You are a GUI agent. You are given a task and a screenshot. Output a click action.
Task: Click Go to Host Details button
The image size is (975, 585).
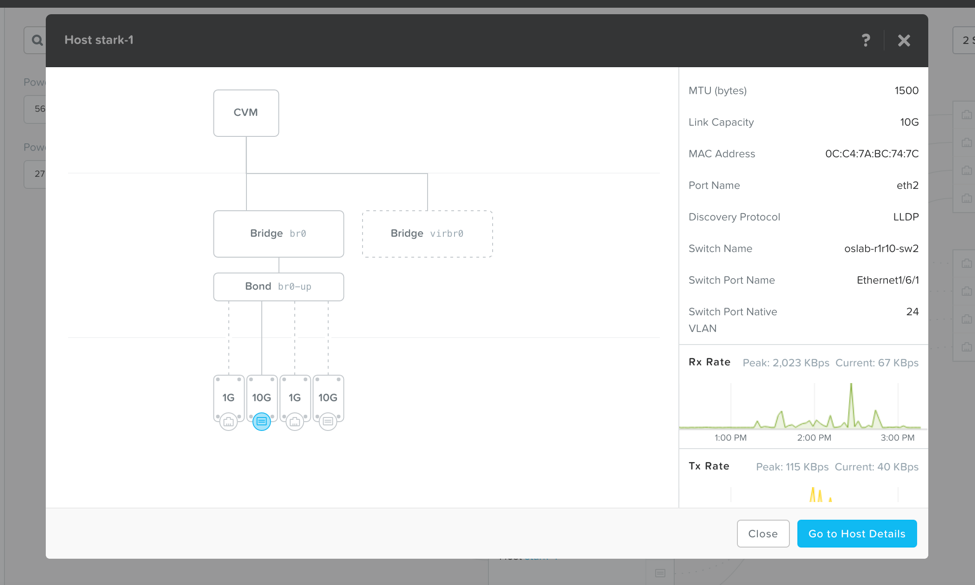point(857,533)
